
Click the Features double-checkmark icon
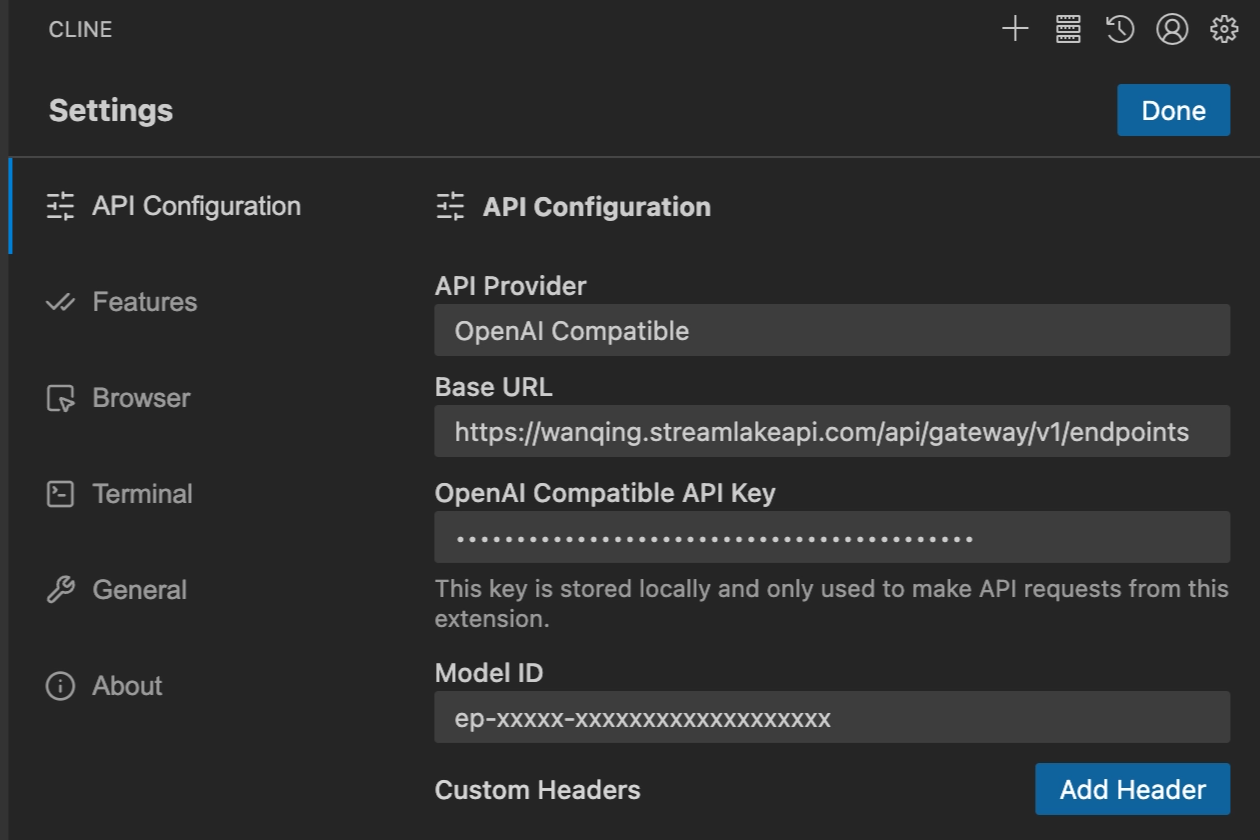point(61,302)
